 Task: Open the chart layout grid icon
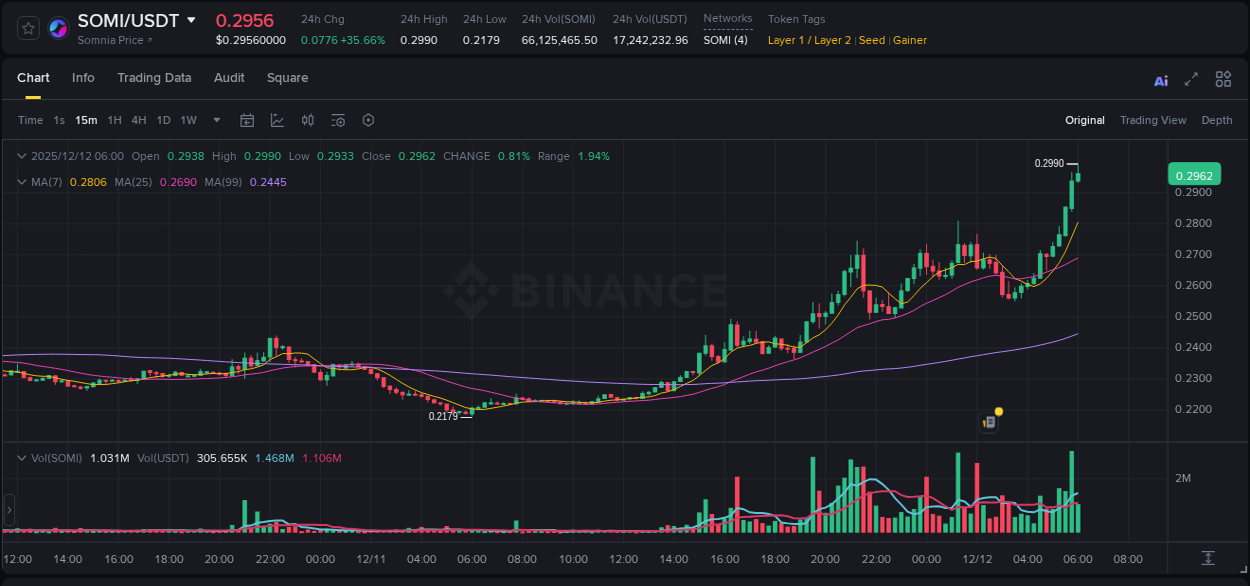(1223, 78)
